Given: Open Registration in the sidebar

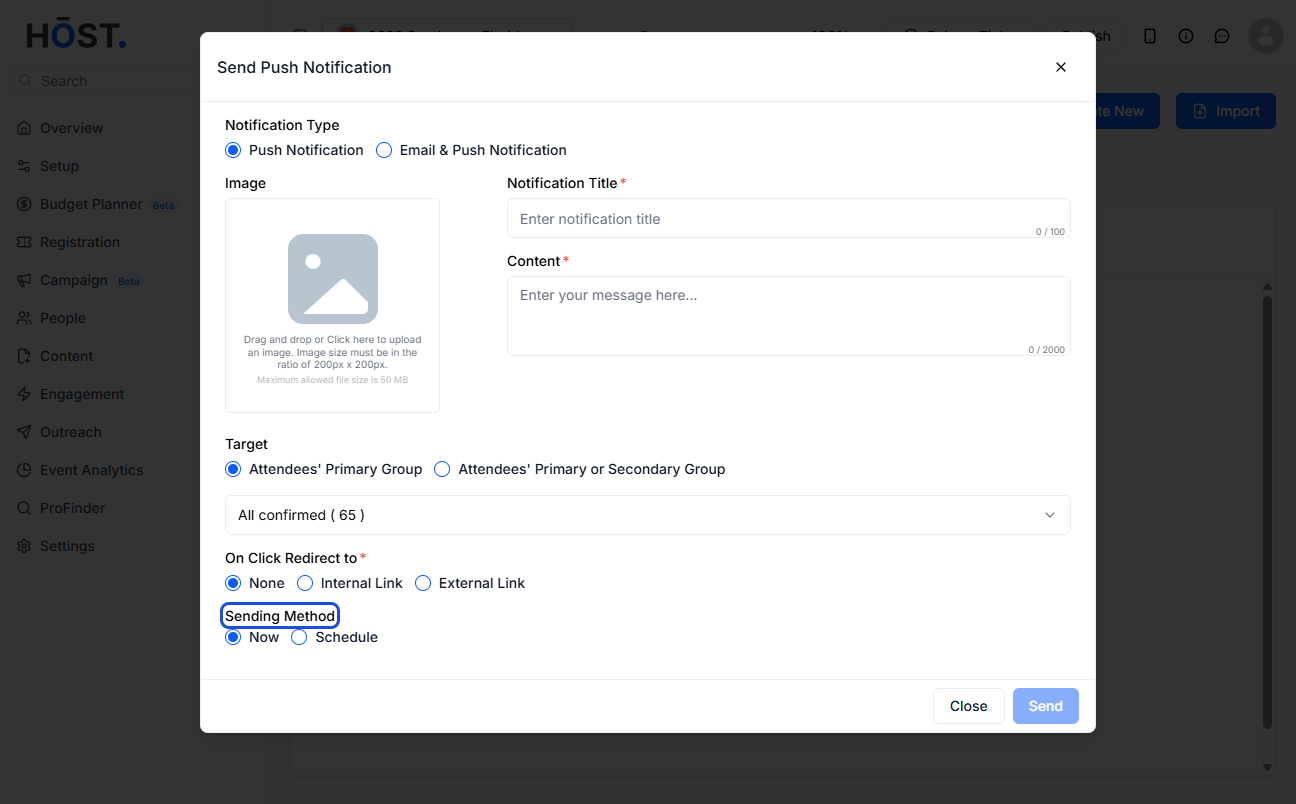Looking at the screenshot, I should pos(80,242).
